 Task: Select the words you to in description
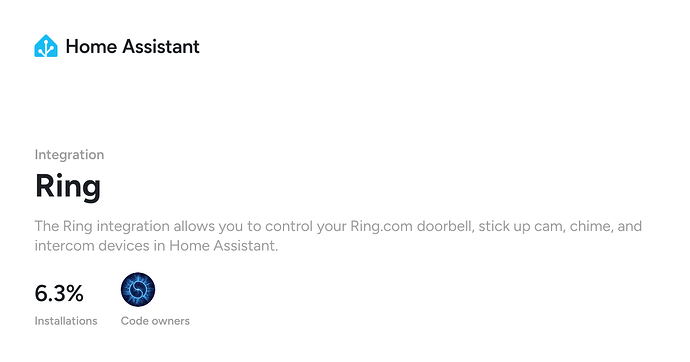(240, 227)
